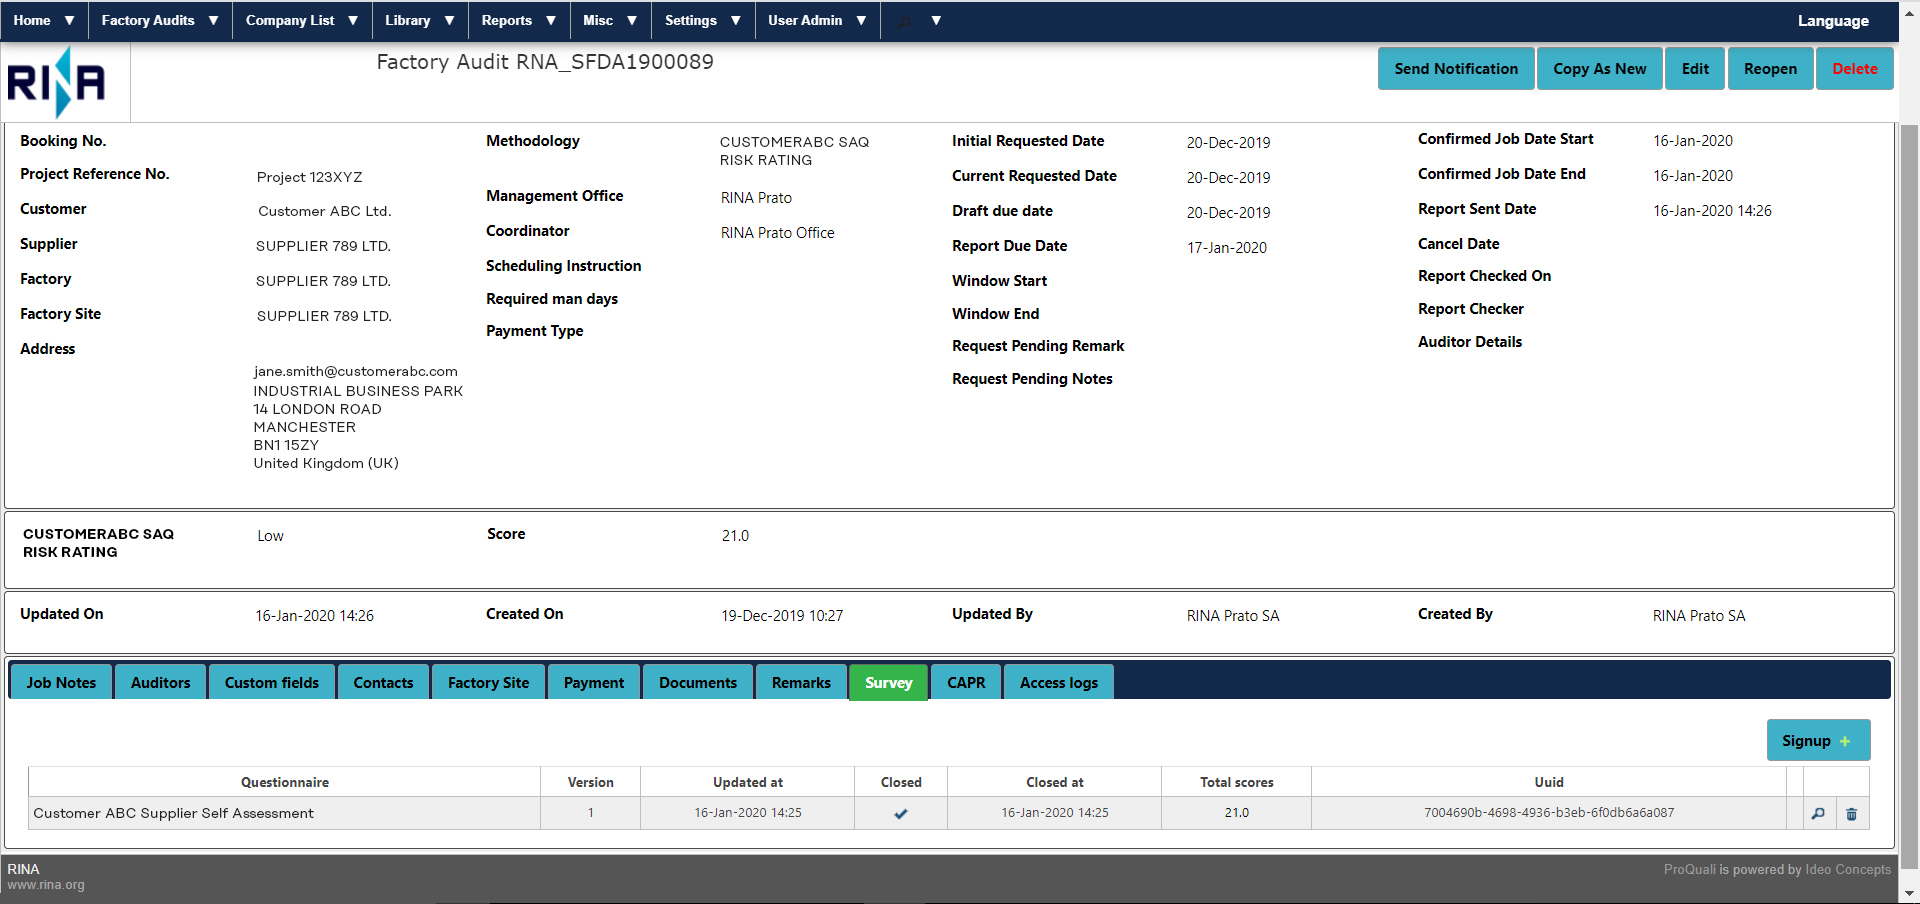Click the Reopen action in the header toolbar

(1770, 68)
